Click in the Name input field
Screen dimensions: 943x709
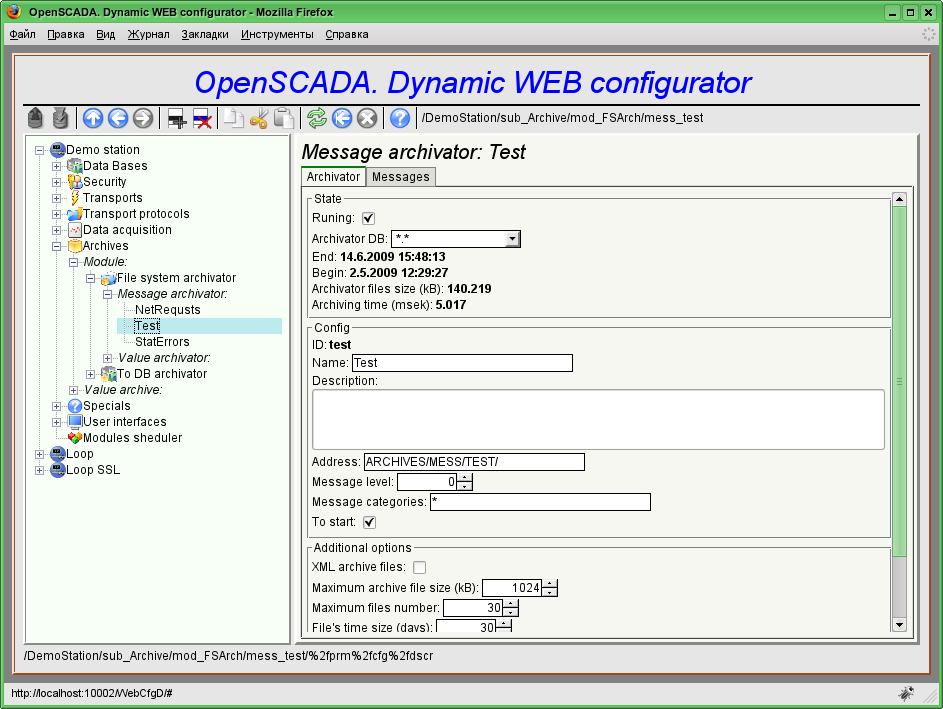coord(462,363)
